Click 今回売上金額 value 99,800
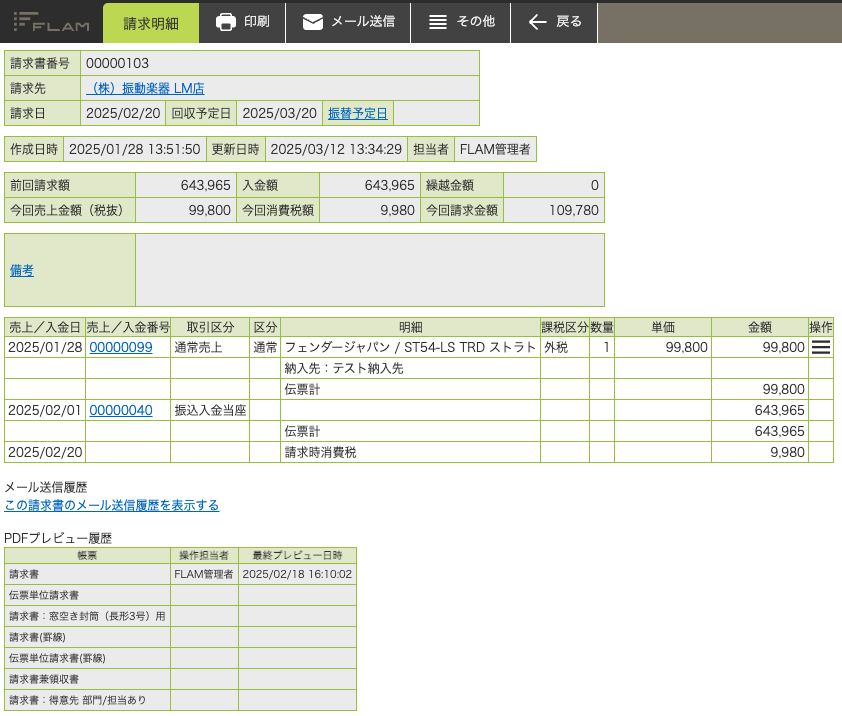The image size is (842, 716). tap(209, 210)
